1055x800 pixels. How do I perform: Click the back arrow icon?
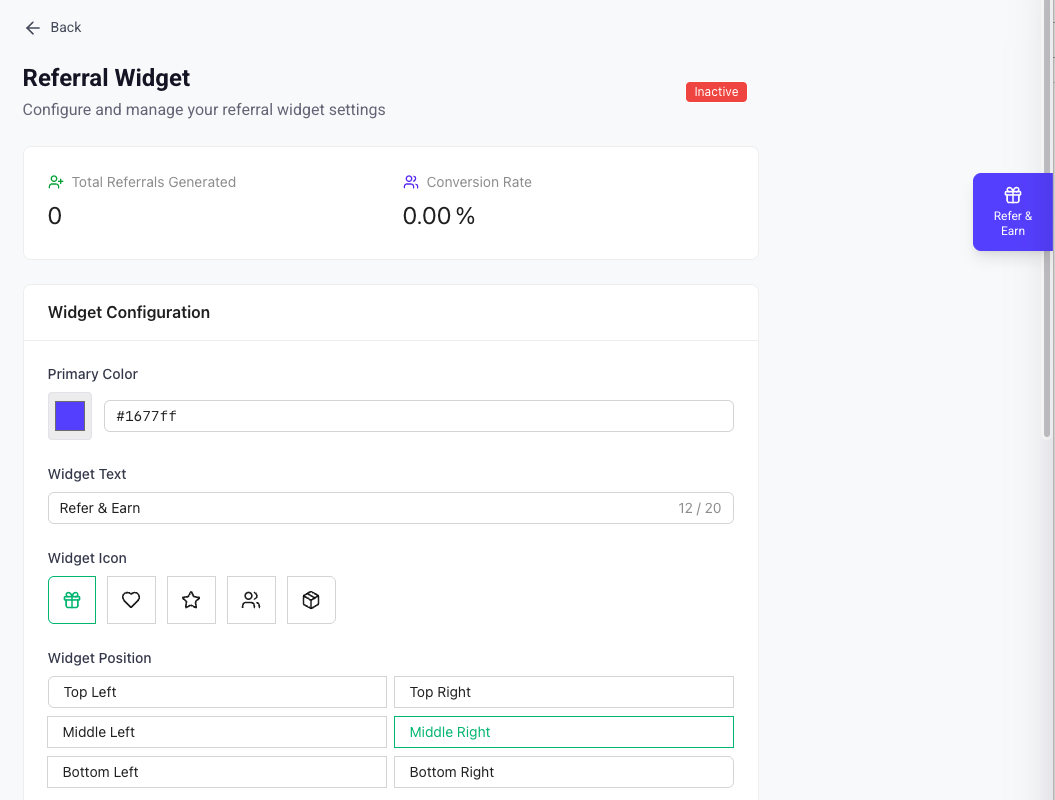(x=32, y=28)
